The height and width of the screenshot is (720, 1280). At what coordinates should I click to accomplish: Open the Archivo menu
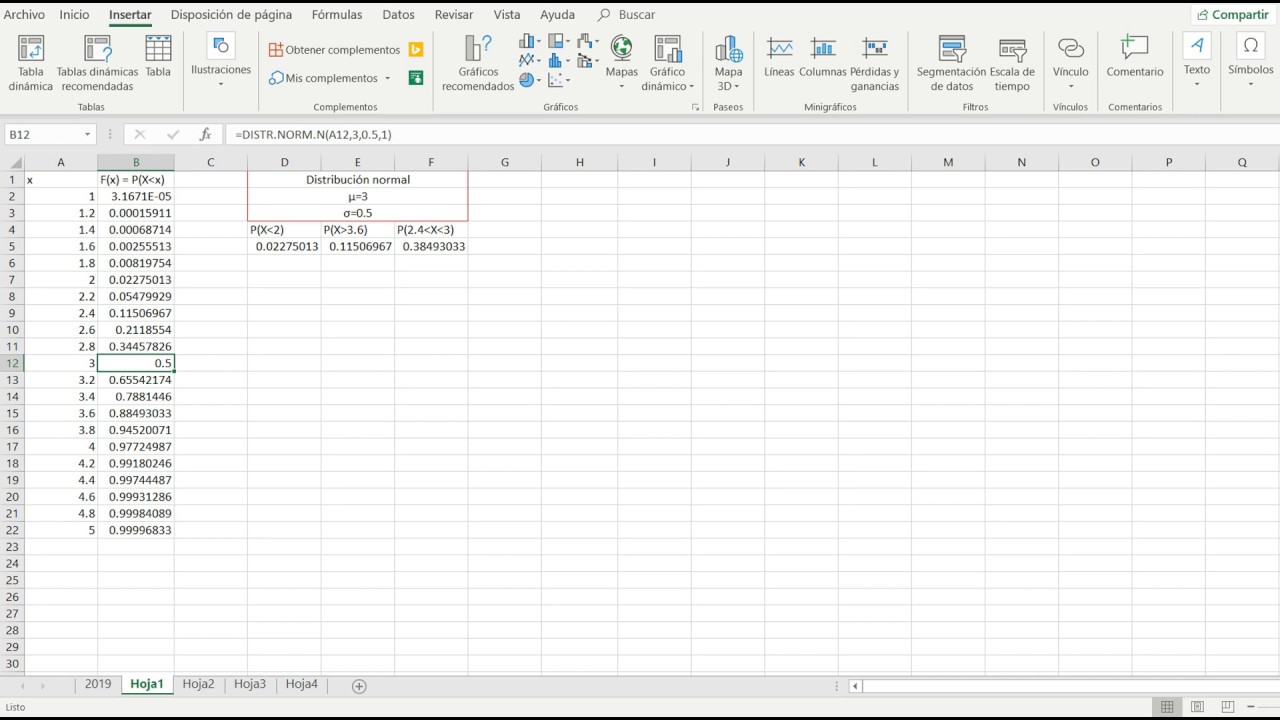(x=24, y=15)
